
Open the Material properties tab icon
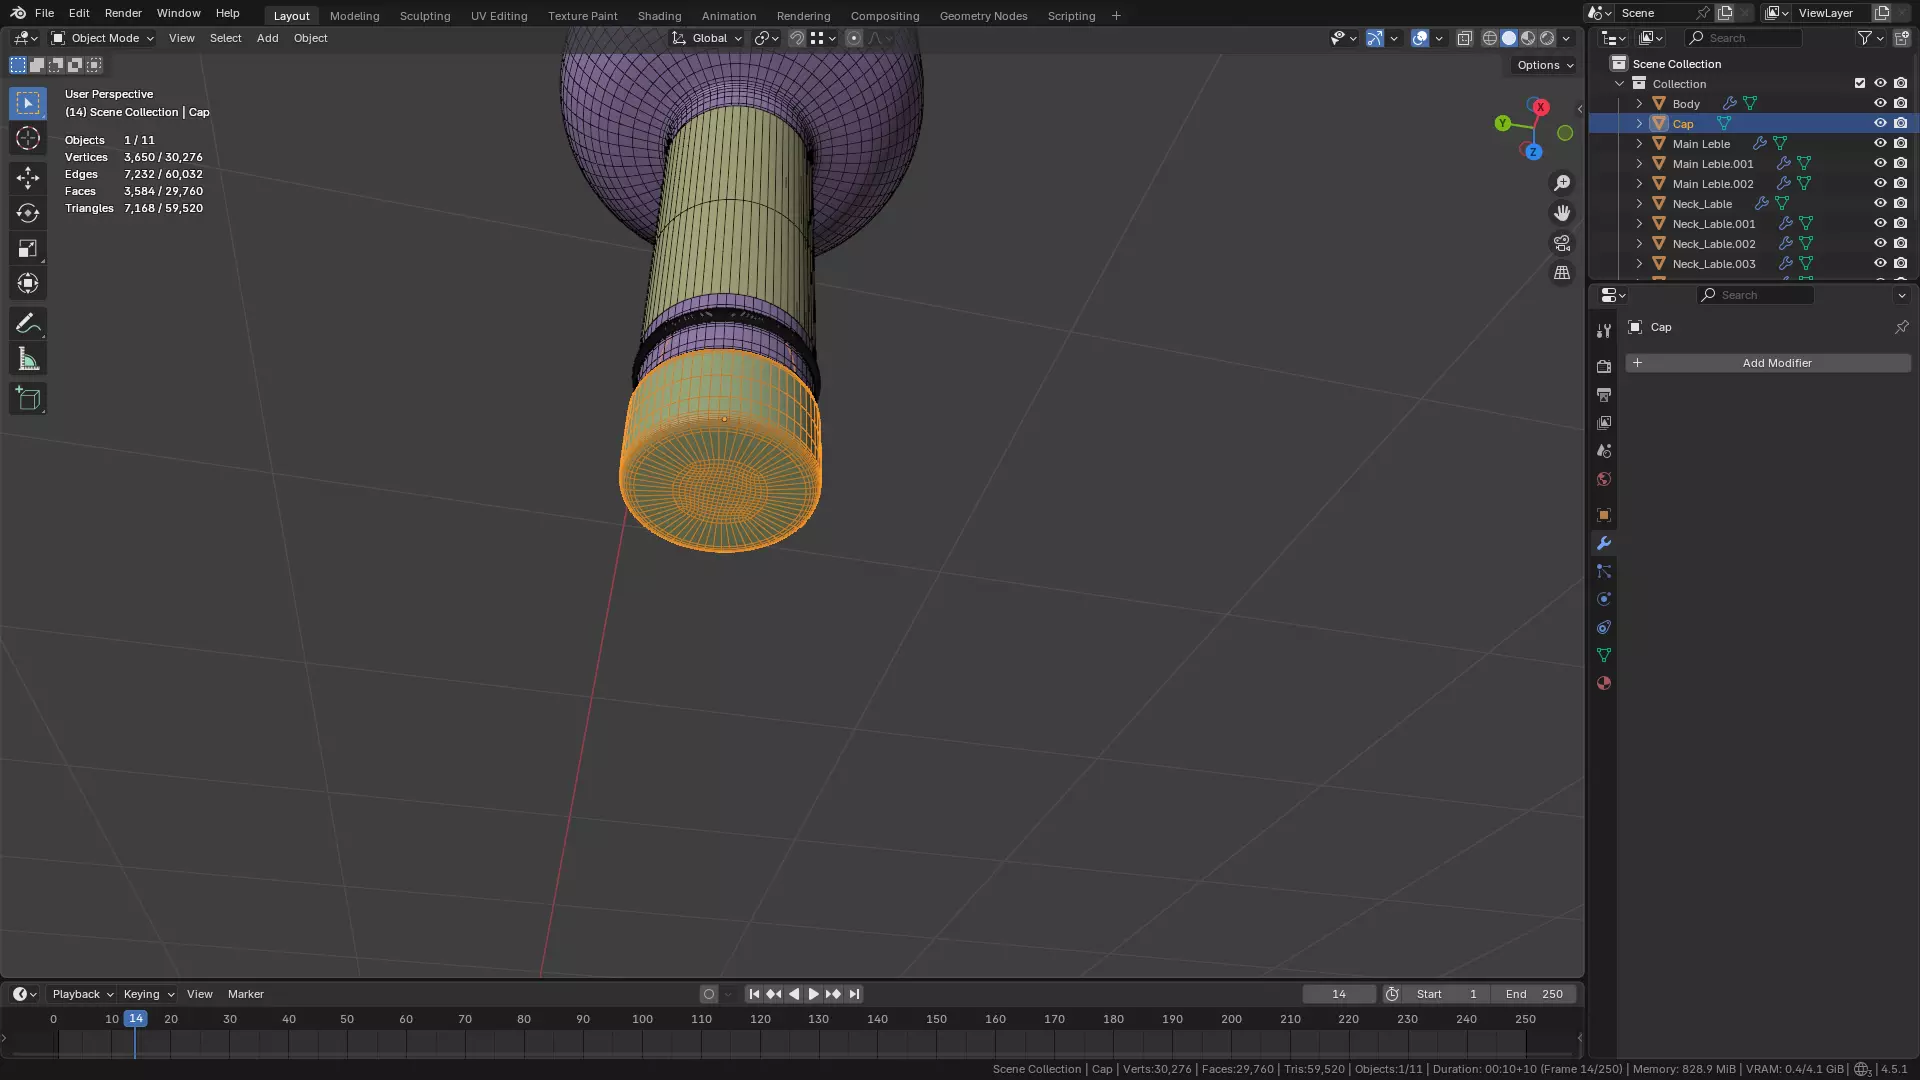tap(1604, 684)
